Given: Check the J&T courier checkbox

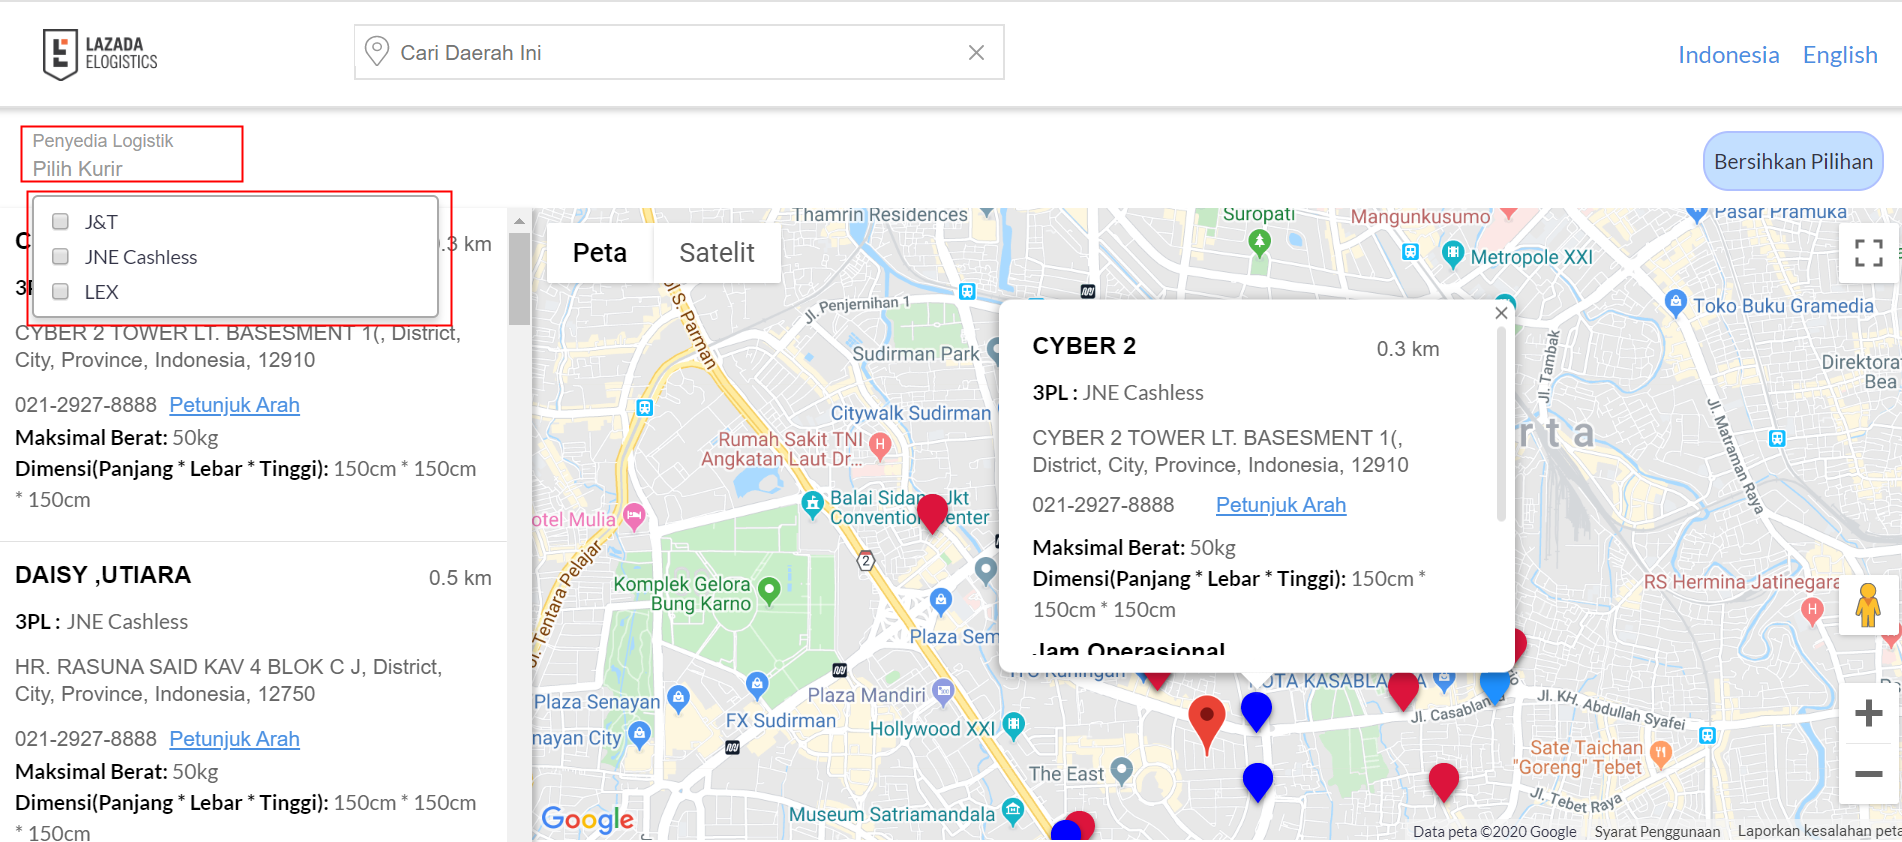Looking at the screenshot, I should [x=61, y=221].
